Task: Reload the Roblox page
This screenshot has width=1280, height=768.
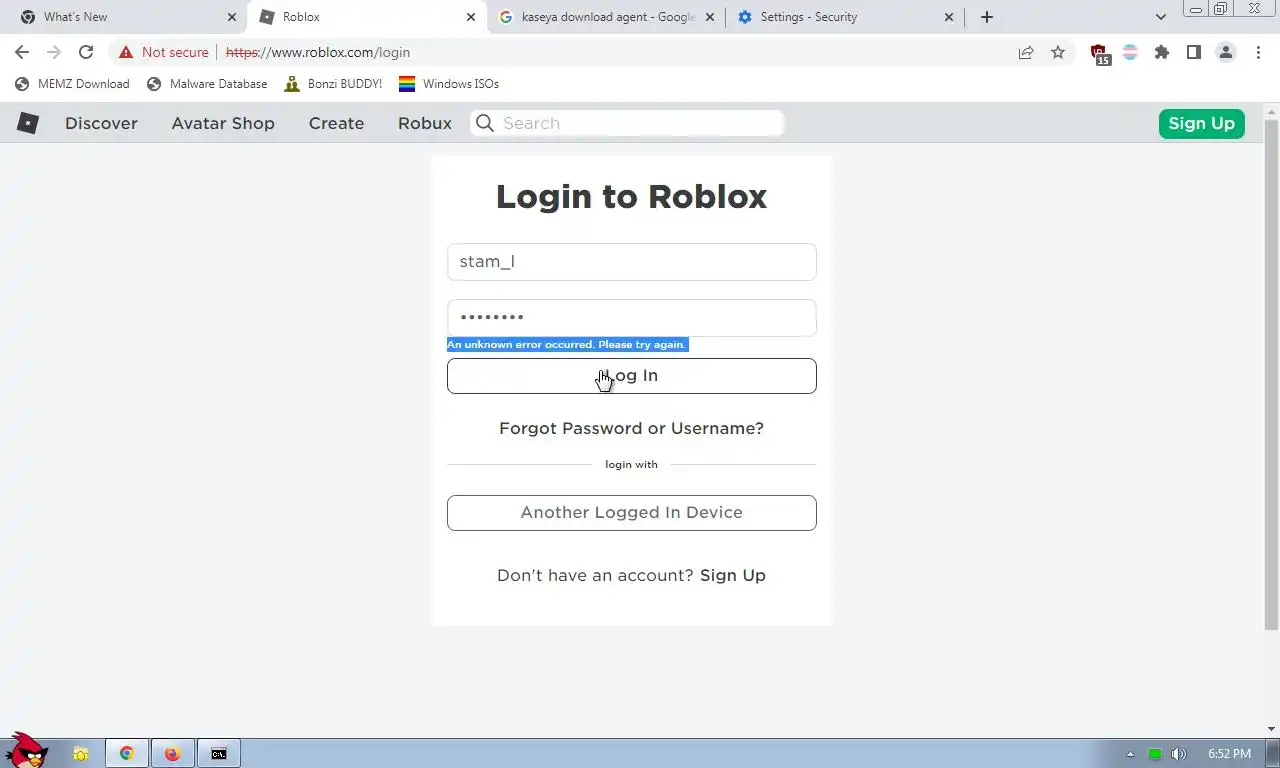Action: click(86, 52)
